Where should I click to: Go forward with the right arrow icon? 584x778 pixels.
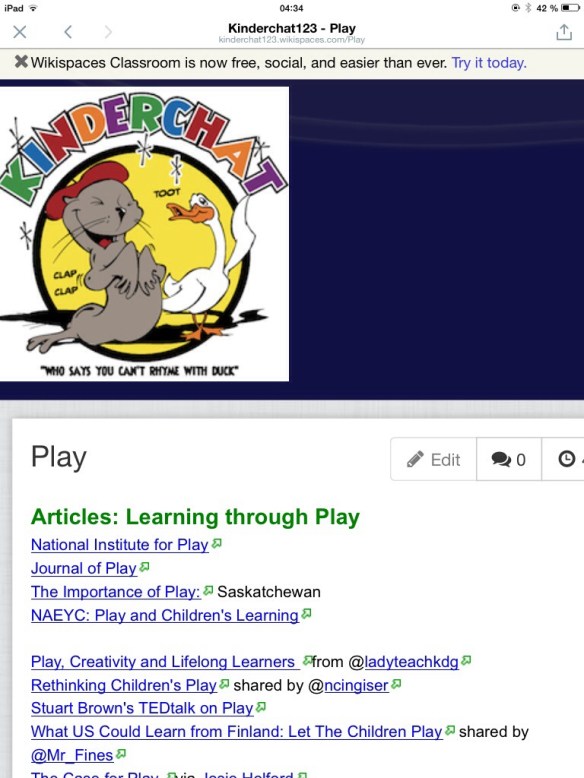coord(108,32)
